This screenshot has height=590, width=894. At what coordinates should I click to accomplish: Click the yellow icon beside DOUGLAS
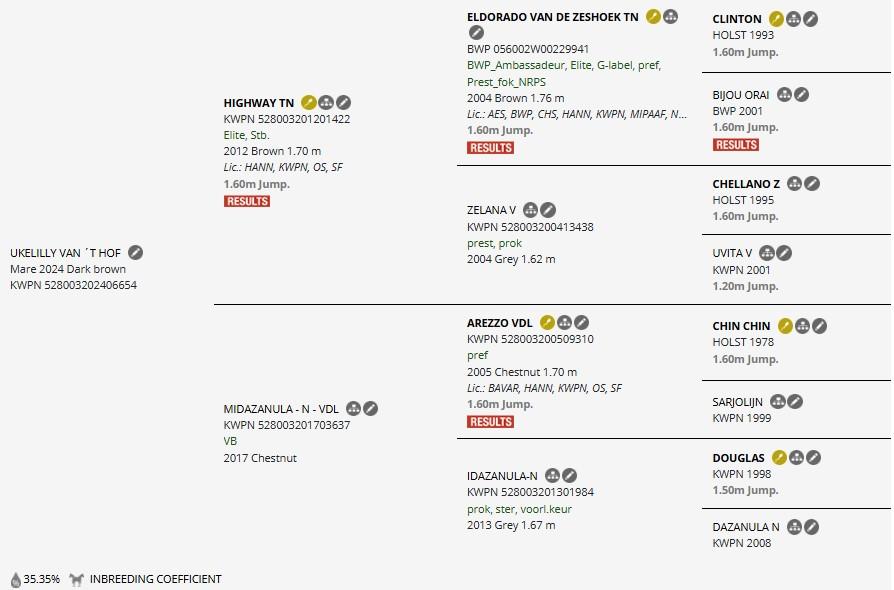click(x=779, y=457)
